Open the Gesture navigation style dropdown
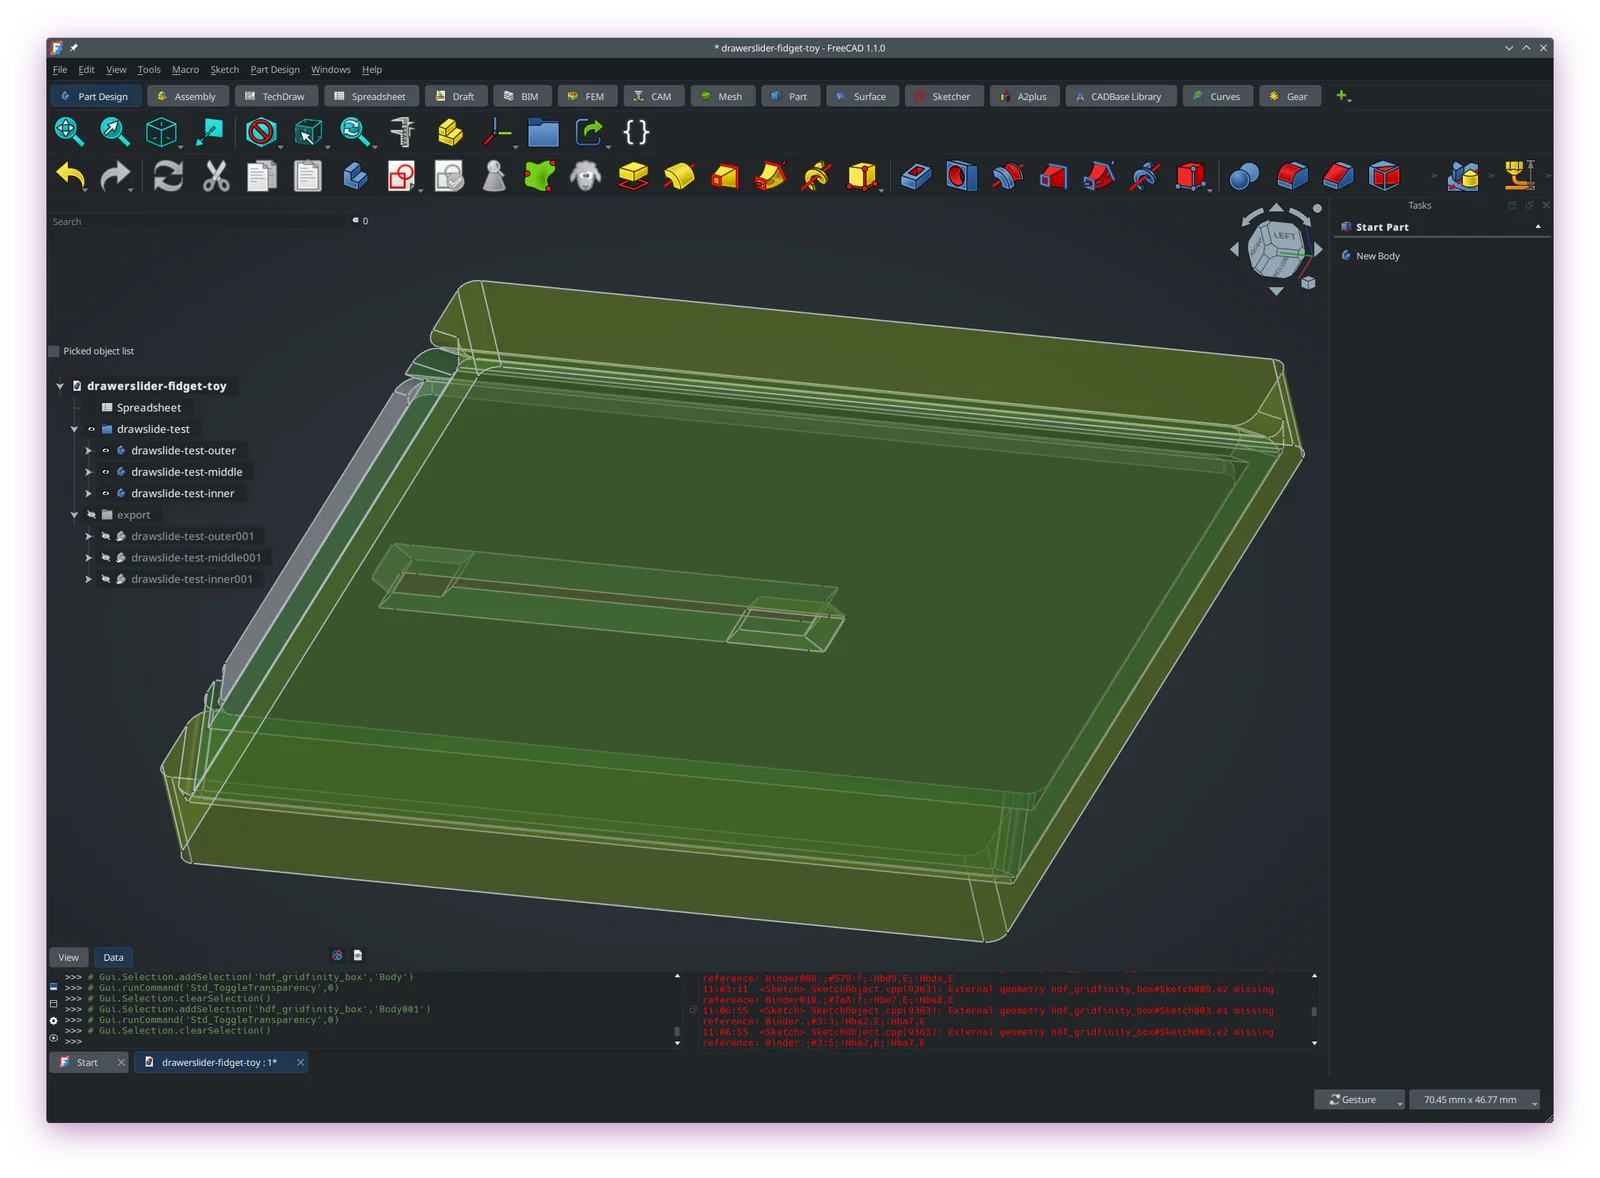1600x1178 pixels. [x=1359, y=1100]
